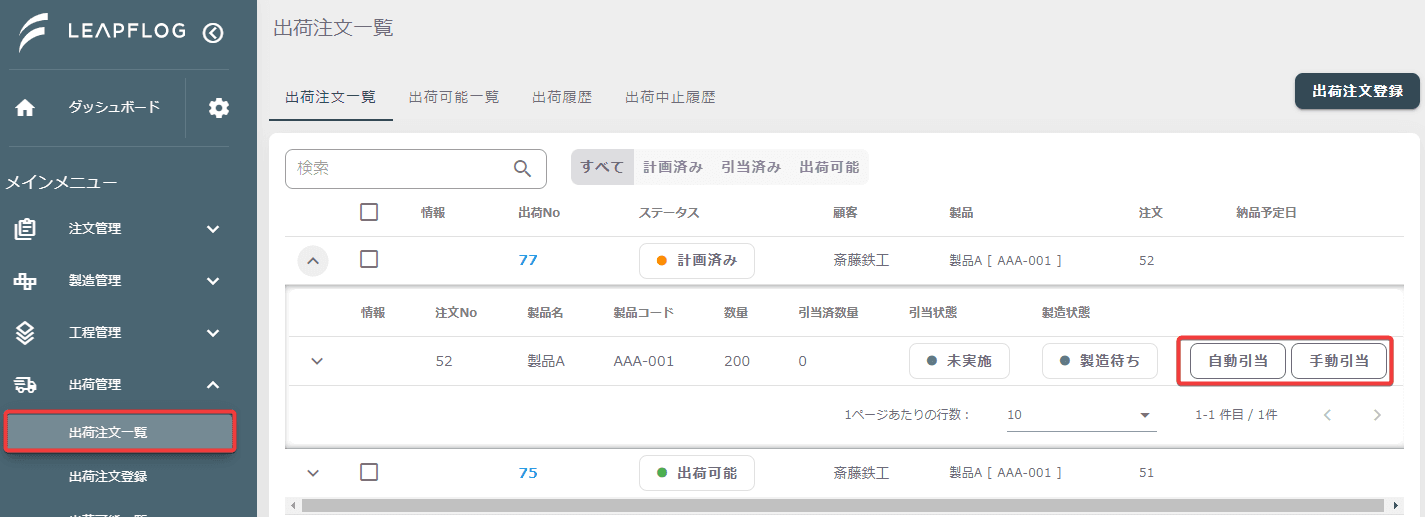Collapse the expanded row for shipment 77
The image size is (1425, 517).
(x=313, y=261)
